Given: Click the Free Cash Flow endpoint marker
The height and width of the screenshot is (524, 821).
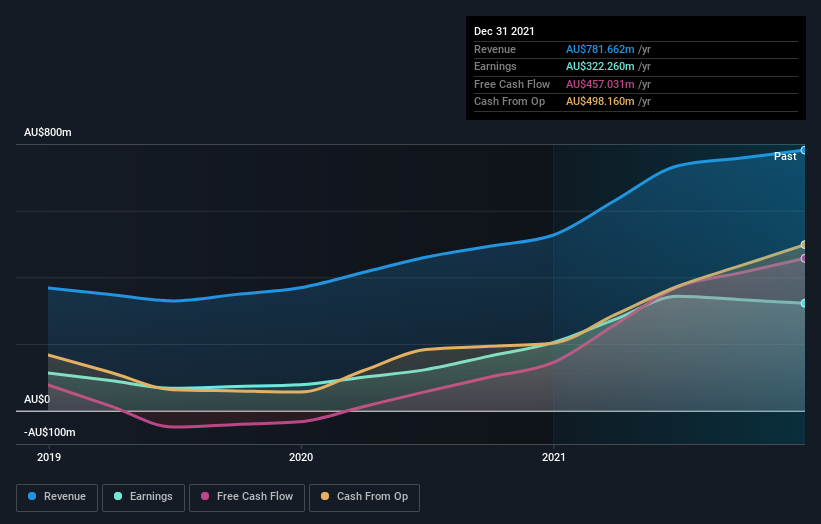Looking at the screenshot, I should [x=804, y=258].
